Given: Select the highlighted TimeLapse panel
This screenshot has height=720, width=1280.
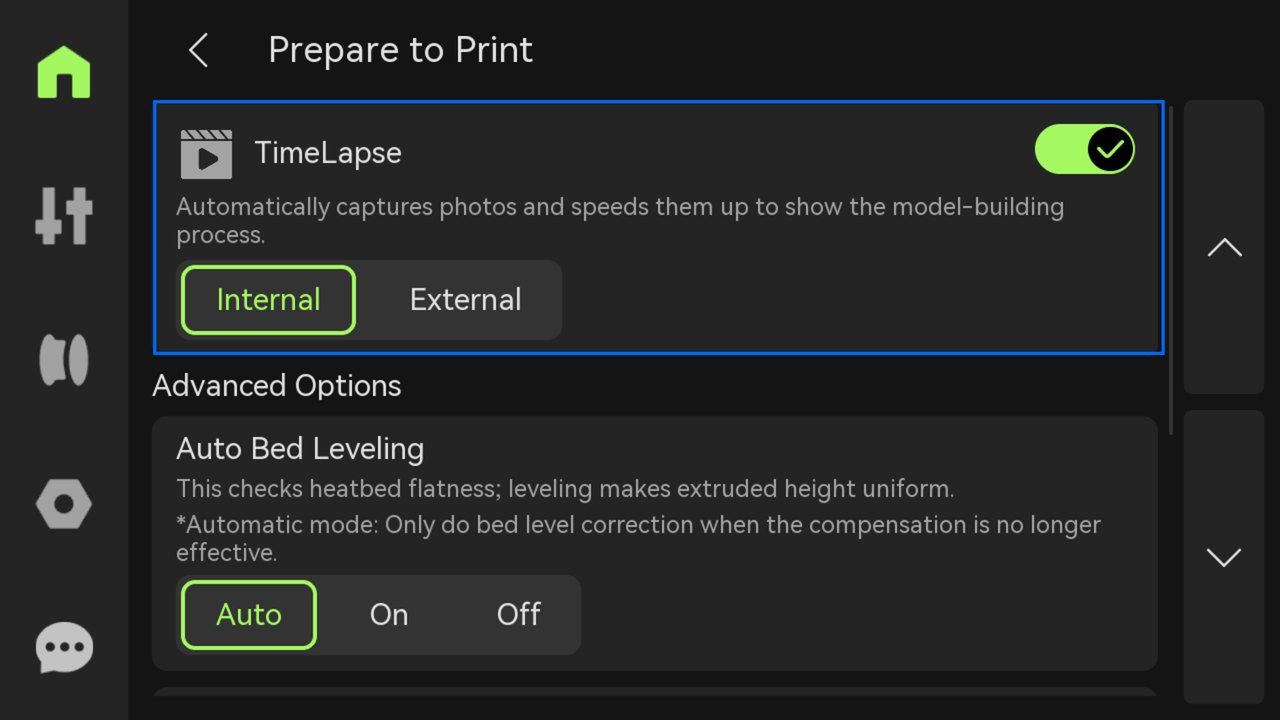Looking at the screenshot, I should 659,227.
